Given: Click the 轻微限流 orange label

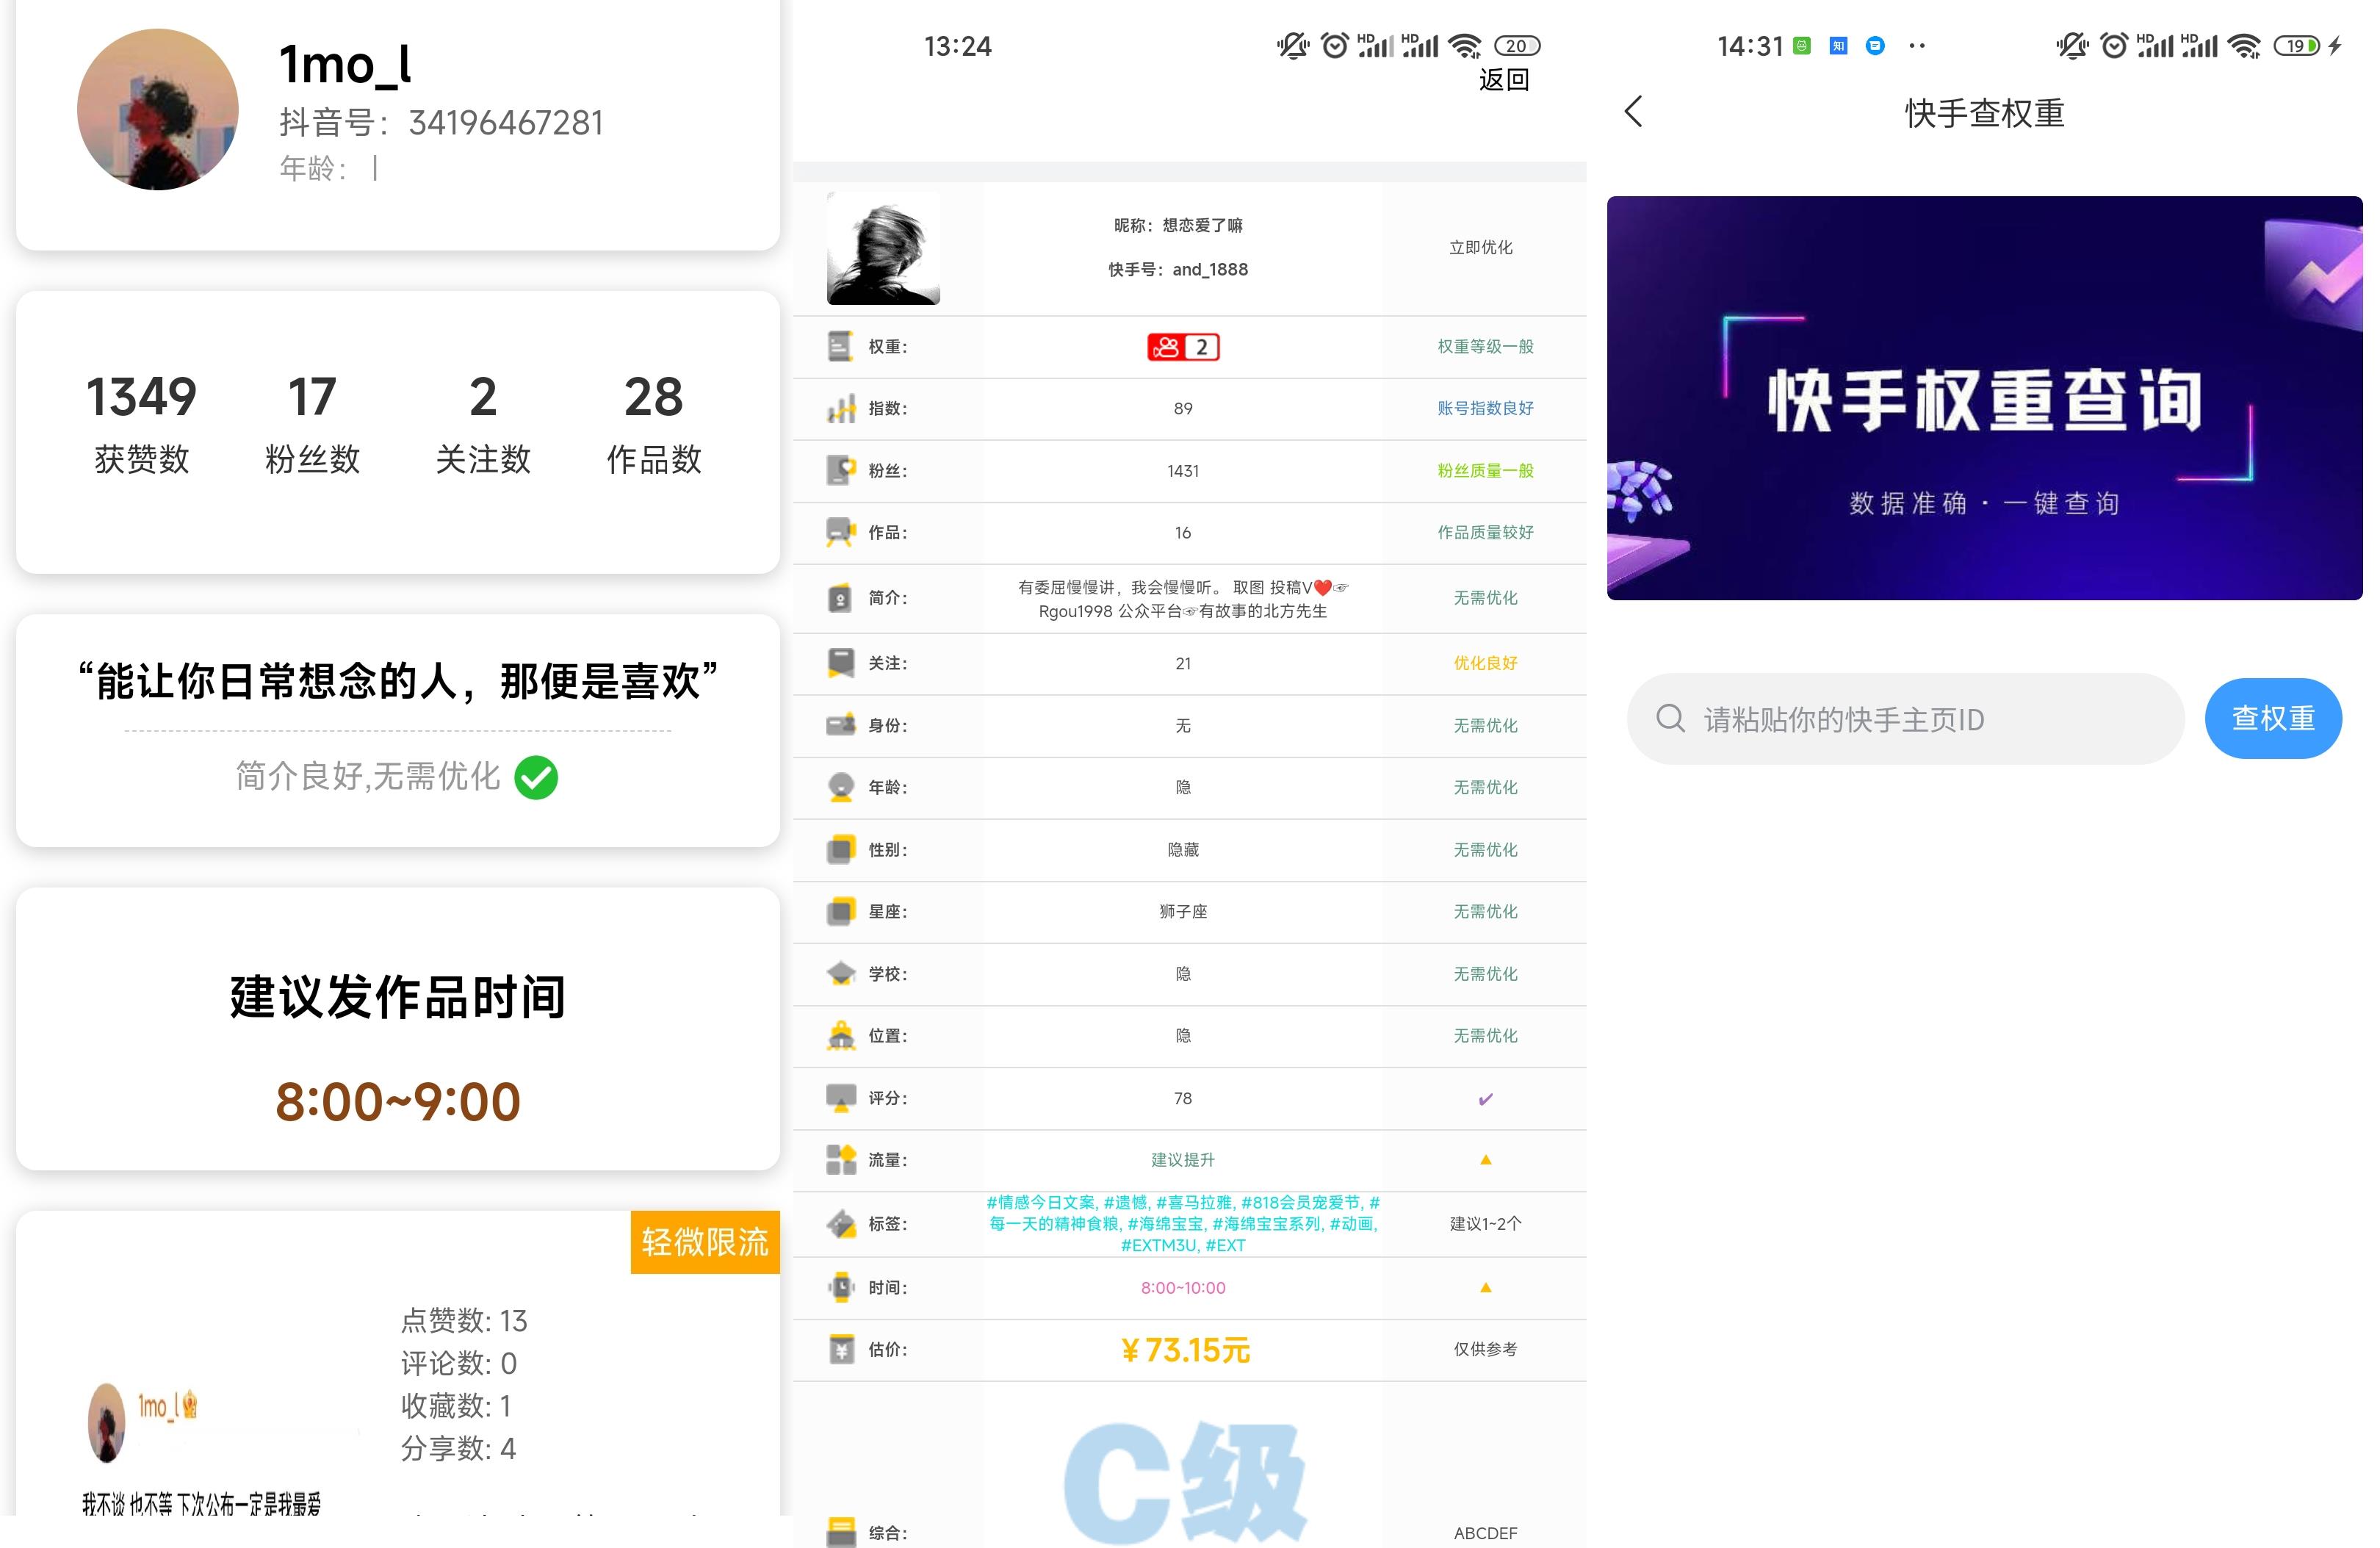Looking at the screenshot, I should (705, 1242).
